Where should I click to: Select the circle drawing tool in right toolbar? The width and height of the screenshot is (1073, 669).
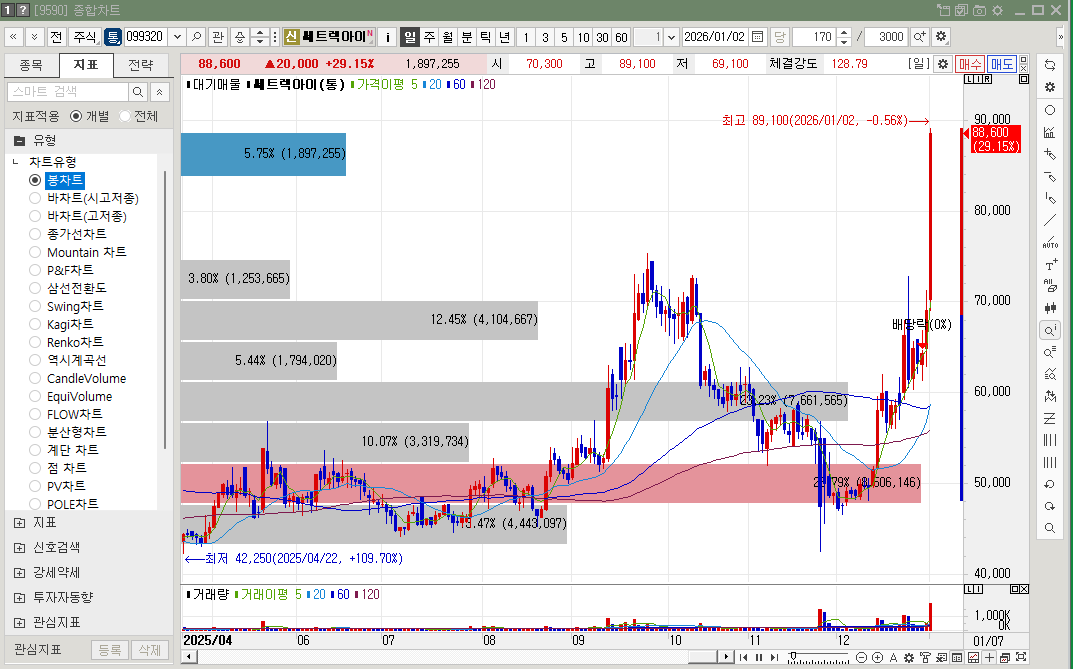tap(1050, 110)
